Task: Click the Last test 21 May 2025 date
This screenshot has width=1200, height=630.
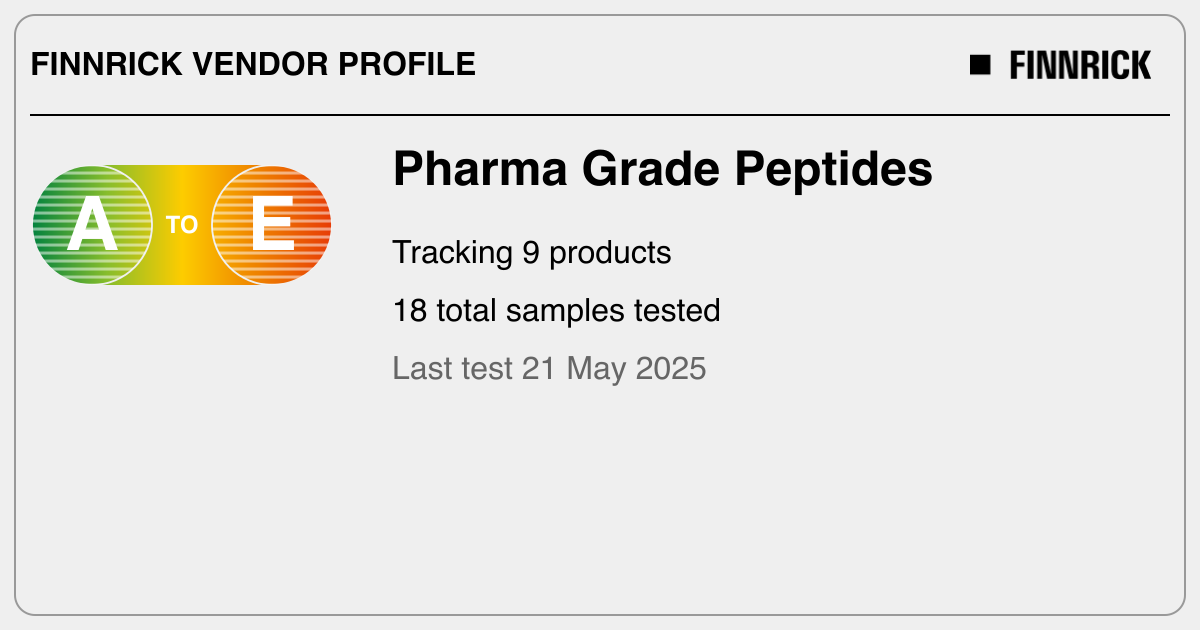Action: coord(549,368)
